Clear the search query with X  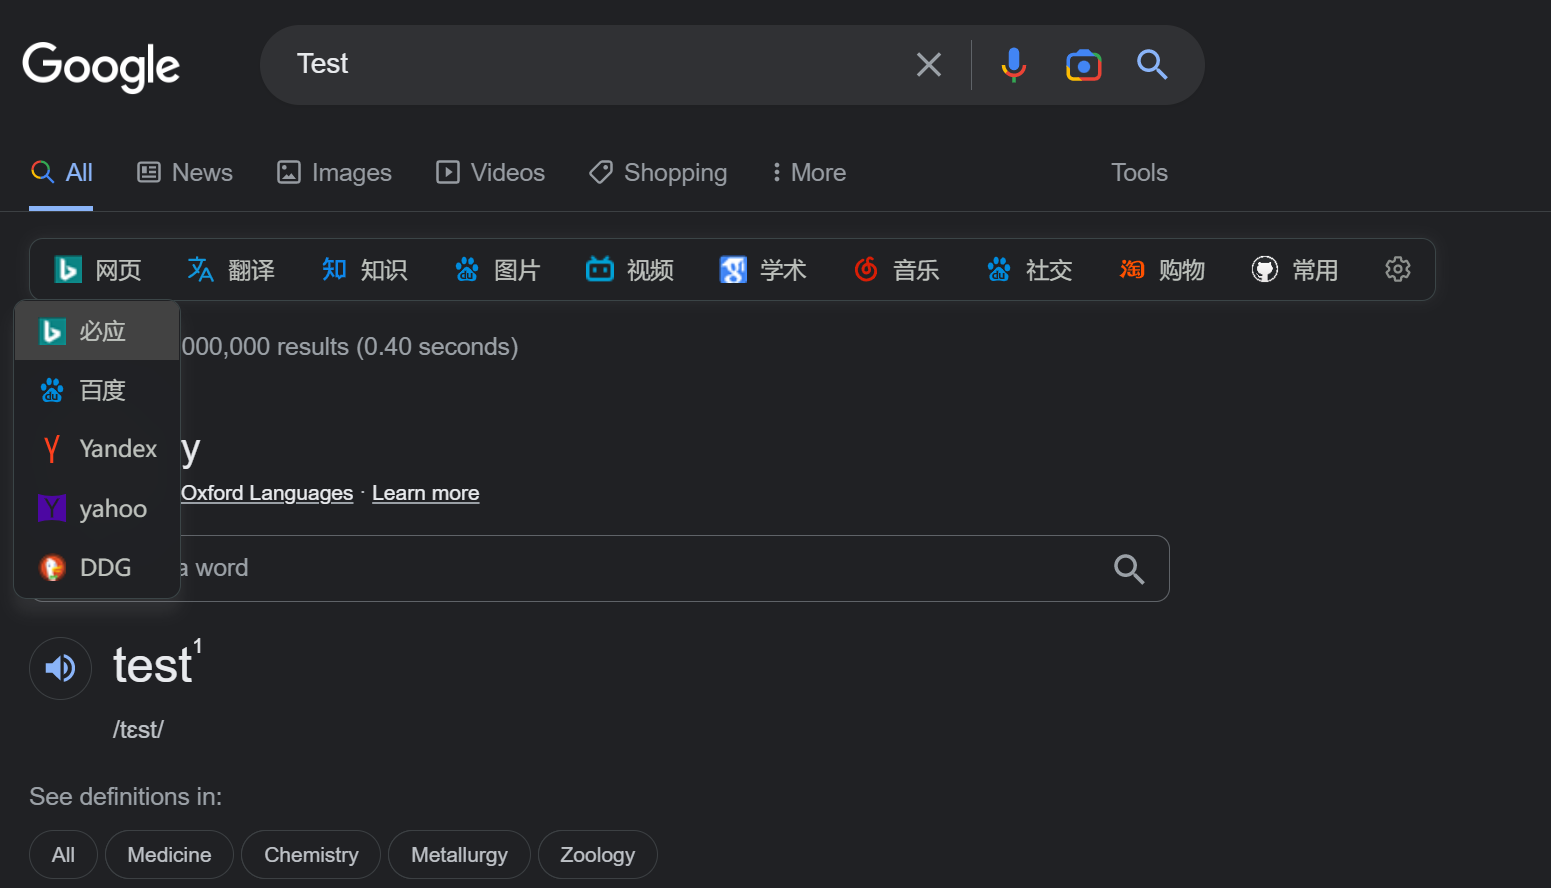929,65
